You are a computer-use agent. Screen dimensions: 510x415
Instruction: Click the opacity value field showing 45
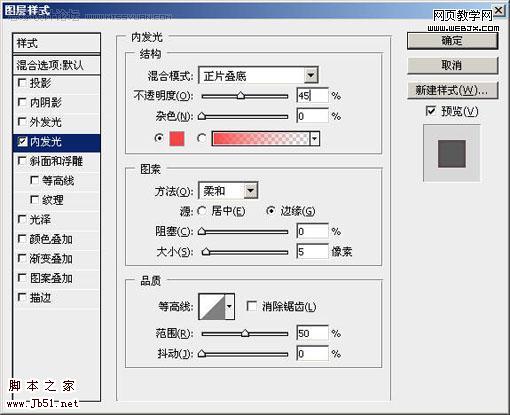[x=312, y=96]
